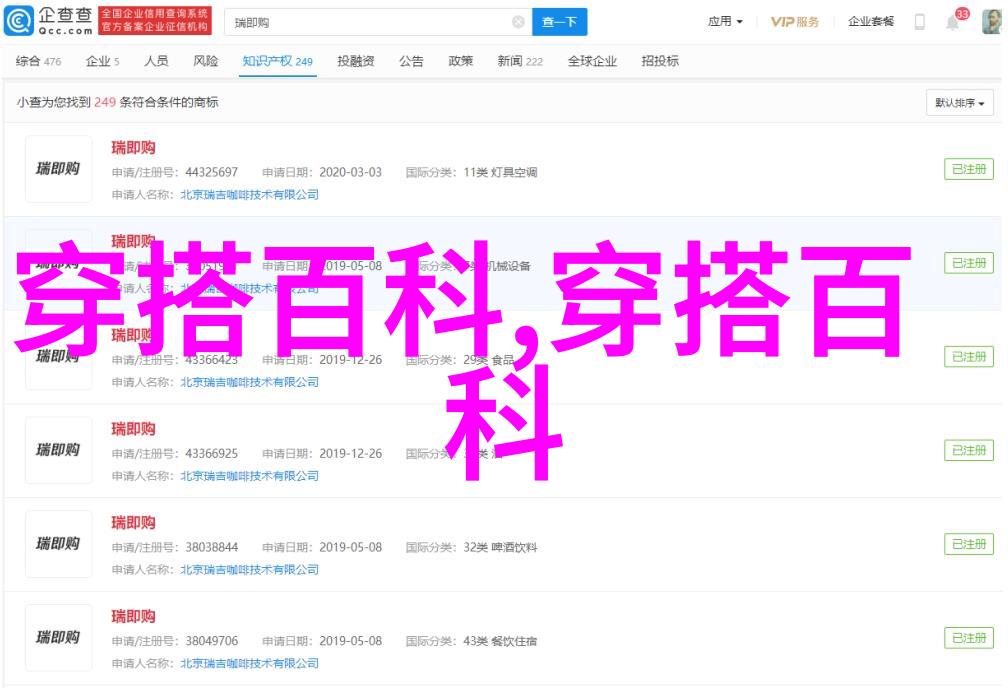Click the 企查查 Qcc.com logo

[48, 21]
